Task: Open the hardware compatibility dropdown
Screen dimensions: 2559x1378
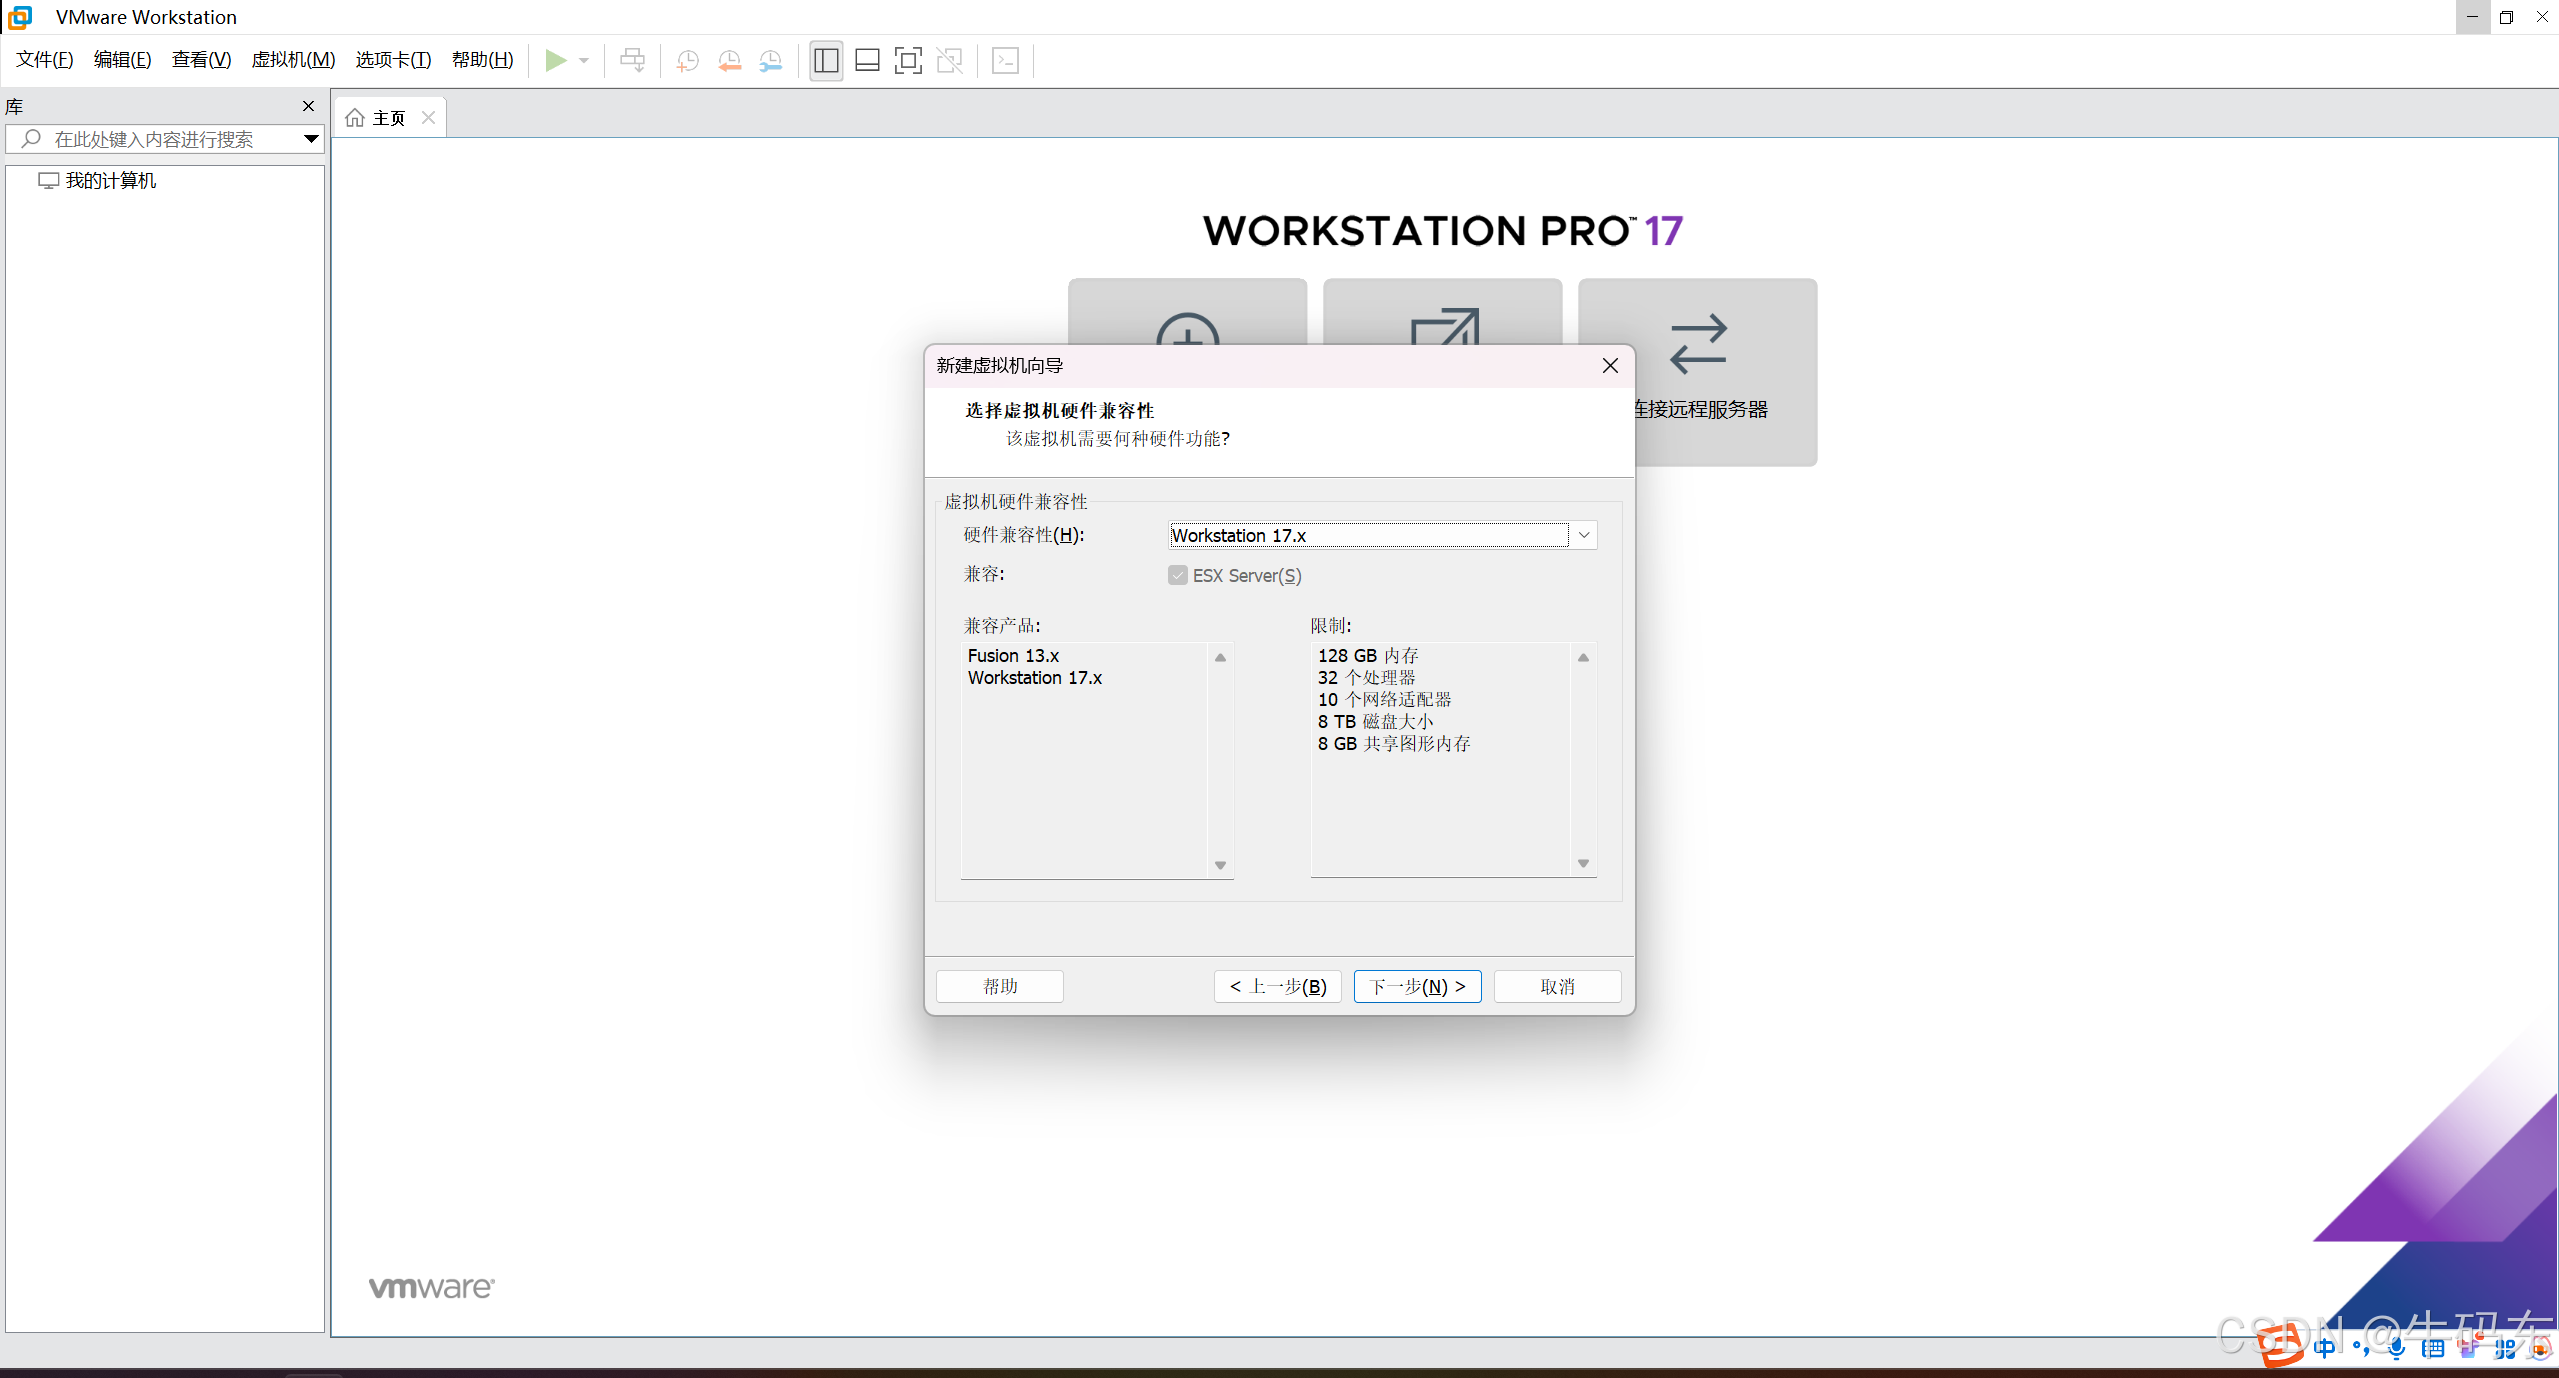Action: [1583, 535]
